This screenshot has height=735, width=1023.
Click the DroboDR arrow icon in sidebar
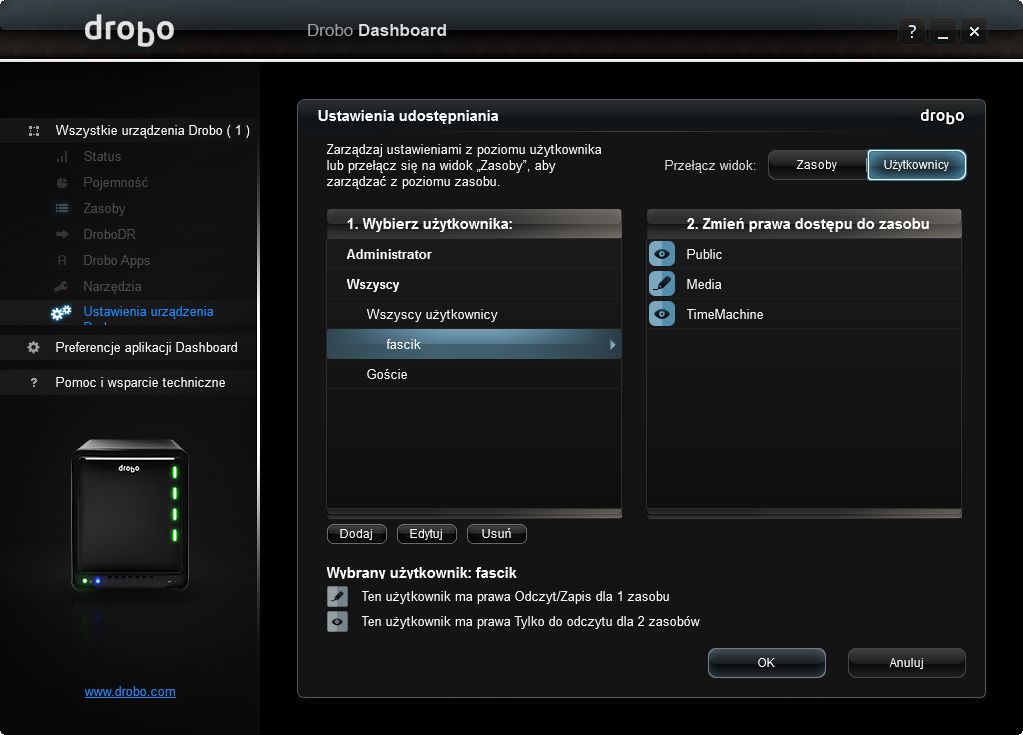coord(62,234)
